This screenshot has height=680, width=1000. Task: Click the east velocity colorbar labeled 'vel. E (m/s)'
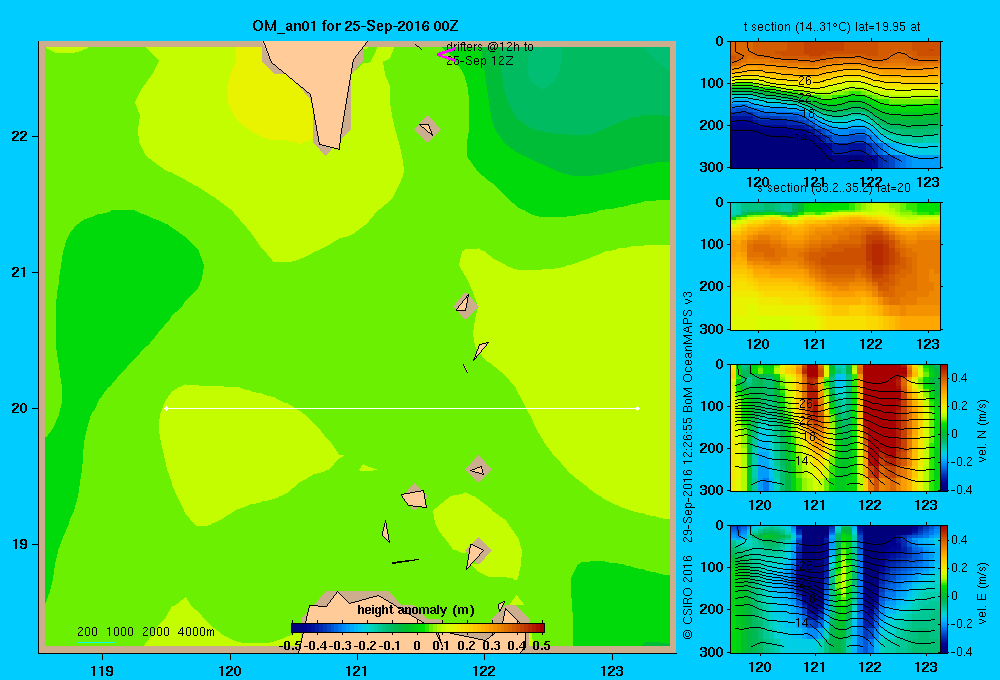click(x=945, y=589)
